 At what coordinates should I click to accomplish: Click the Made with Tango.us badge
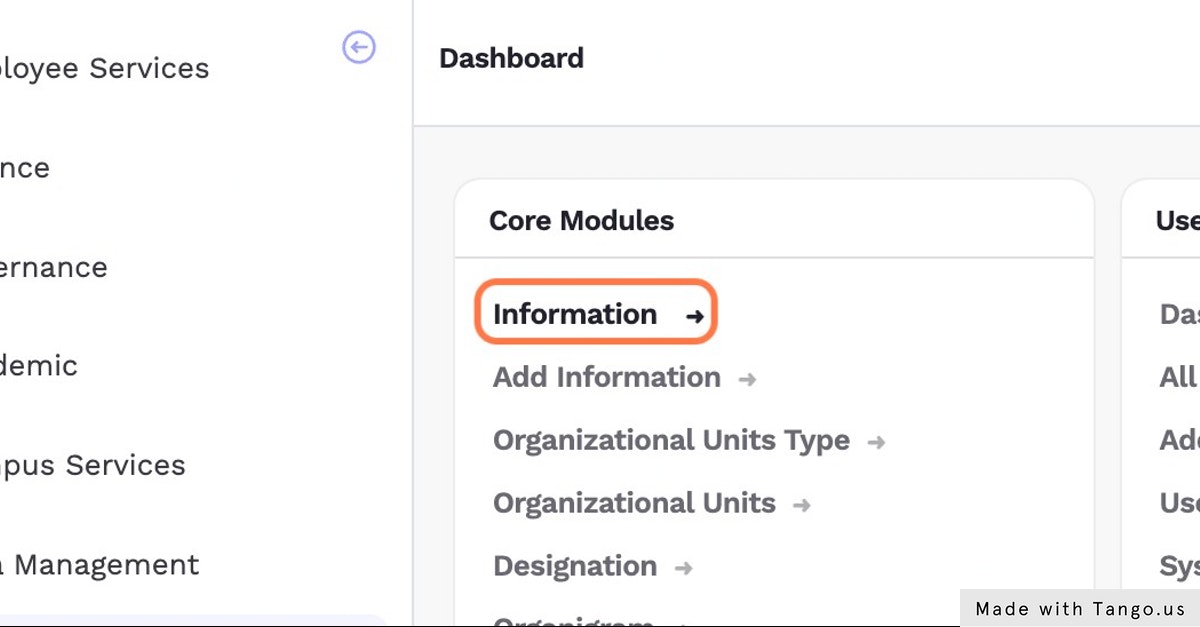coord(1080,608)
